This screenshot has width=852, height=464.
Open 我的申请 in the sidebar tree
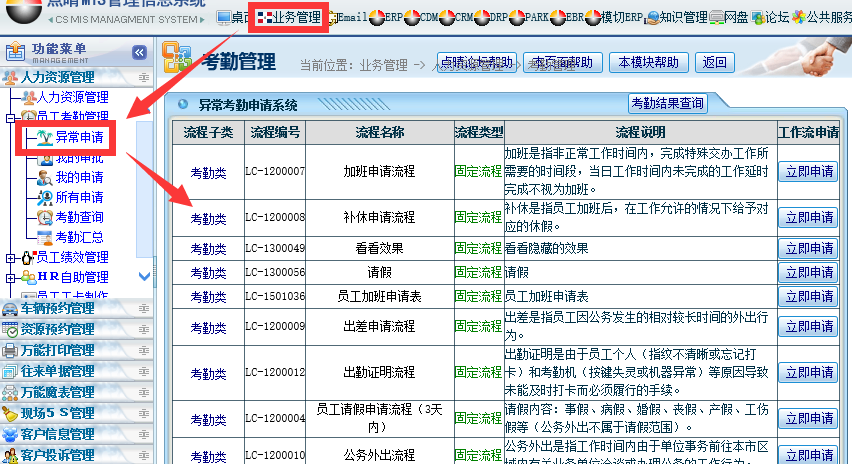pyautogui.click(x=78, y=177)
